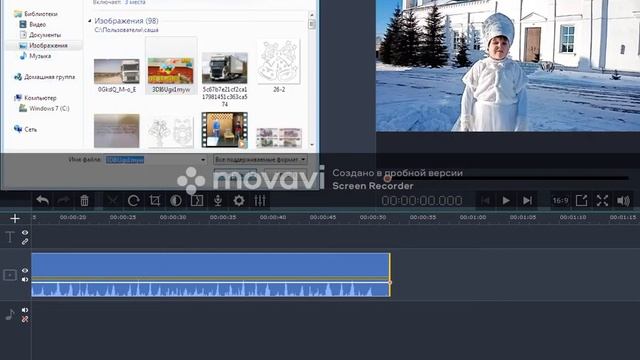Add a new track with plus icon
The width and height of the screenshot is (640, 360).
[x=15, y=219]
